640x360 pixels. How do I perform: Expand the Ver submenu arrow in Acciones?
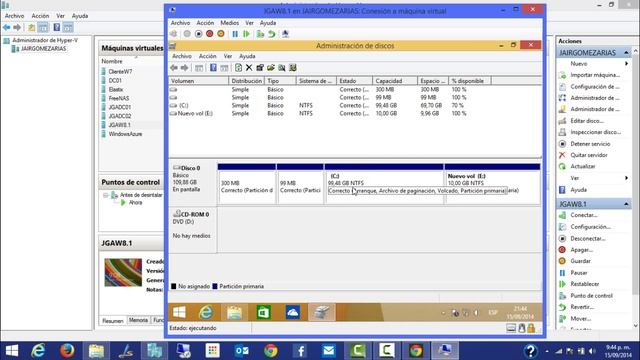tap(627, 178)
